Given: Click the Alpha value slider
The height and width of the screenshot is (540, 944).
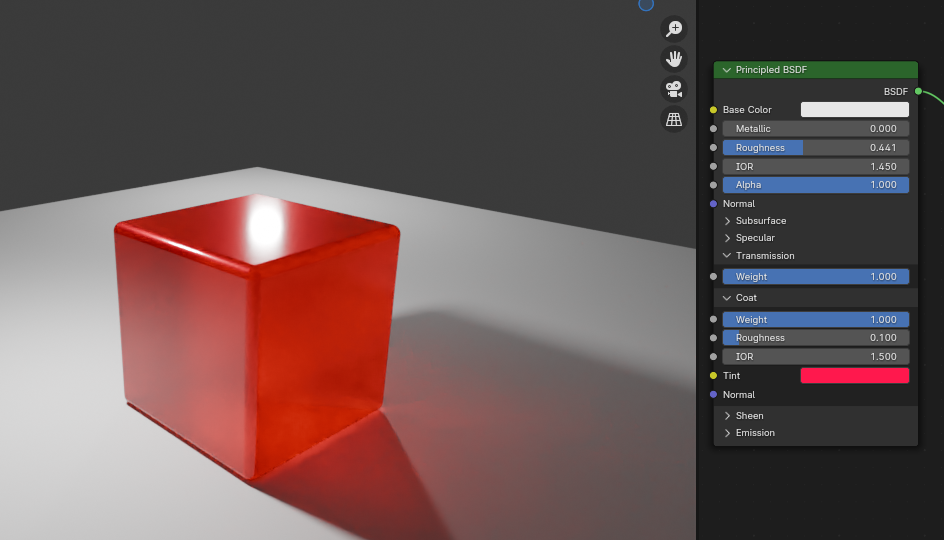Looking at the screenshot, I should coord(816,185).
